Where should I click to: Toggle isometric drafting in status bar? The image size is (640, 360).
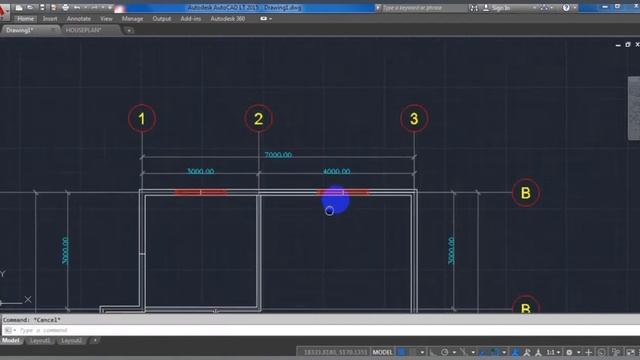pyautogui.click(x=463, y=352)
